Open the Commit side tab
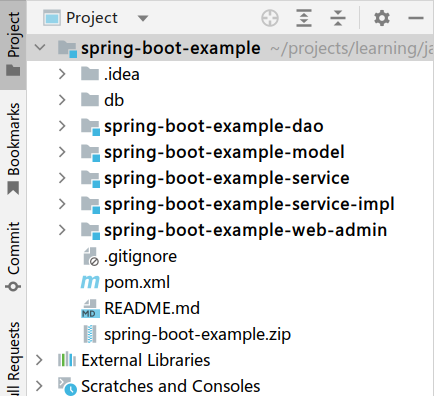Viewport: 434px width, 396px height. point(13,256)
